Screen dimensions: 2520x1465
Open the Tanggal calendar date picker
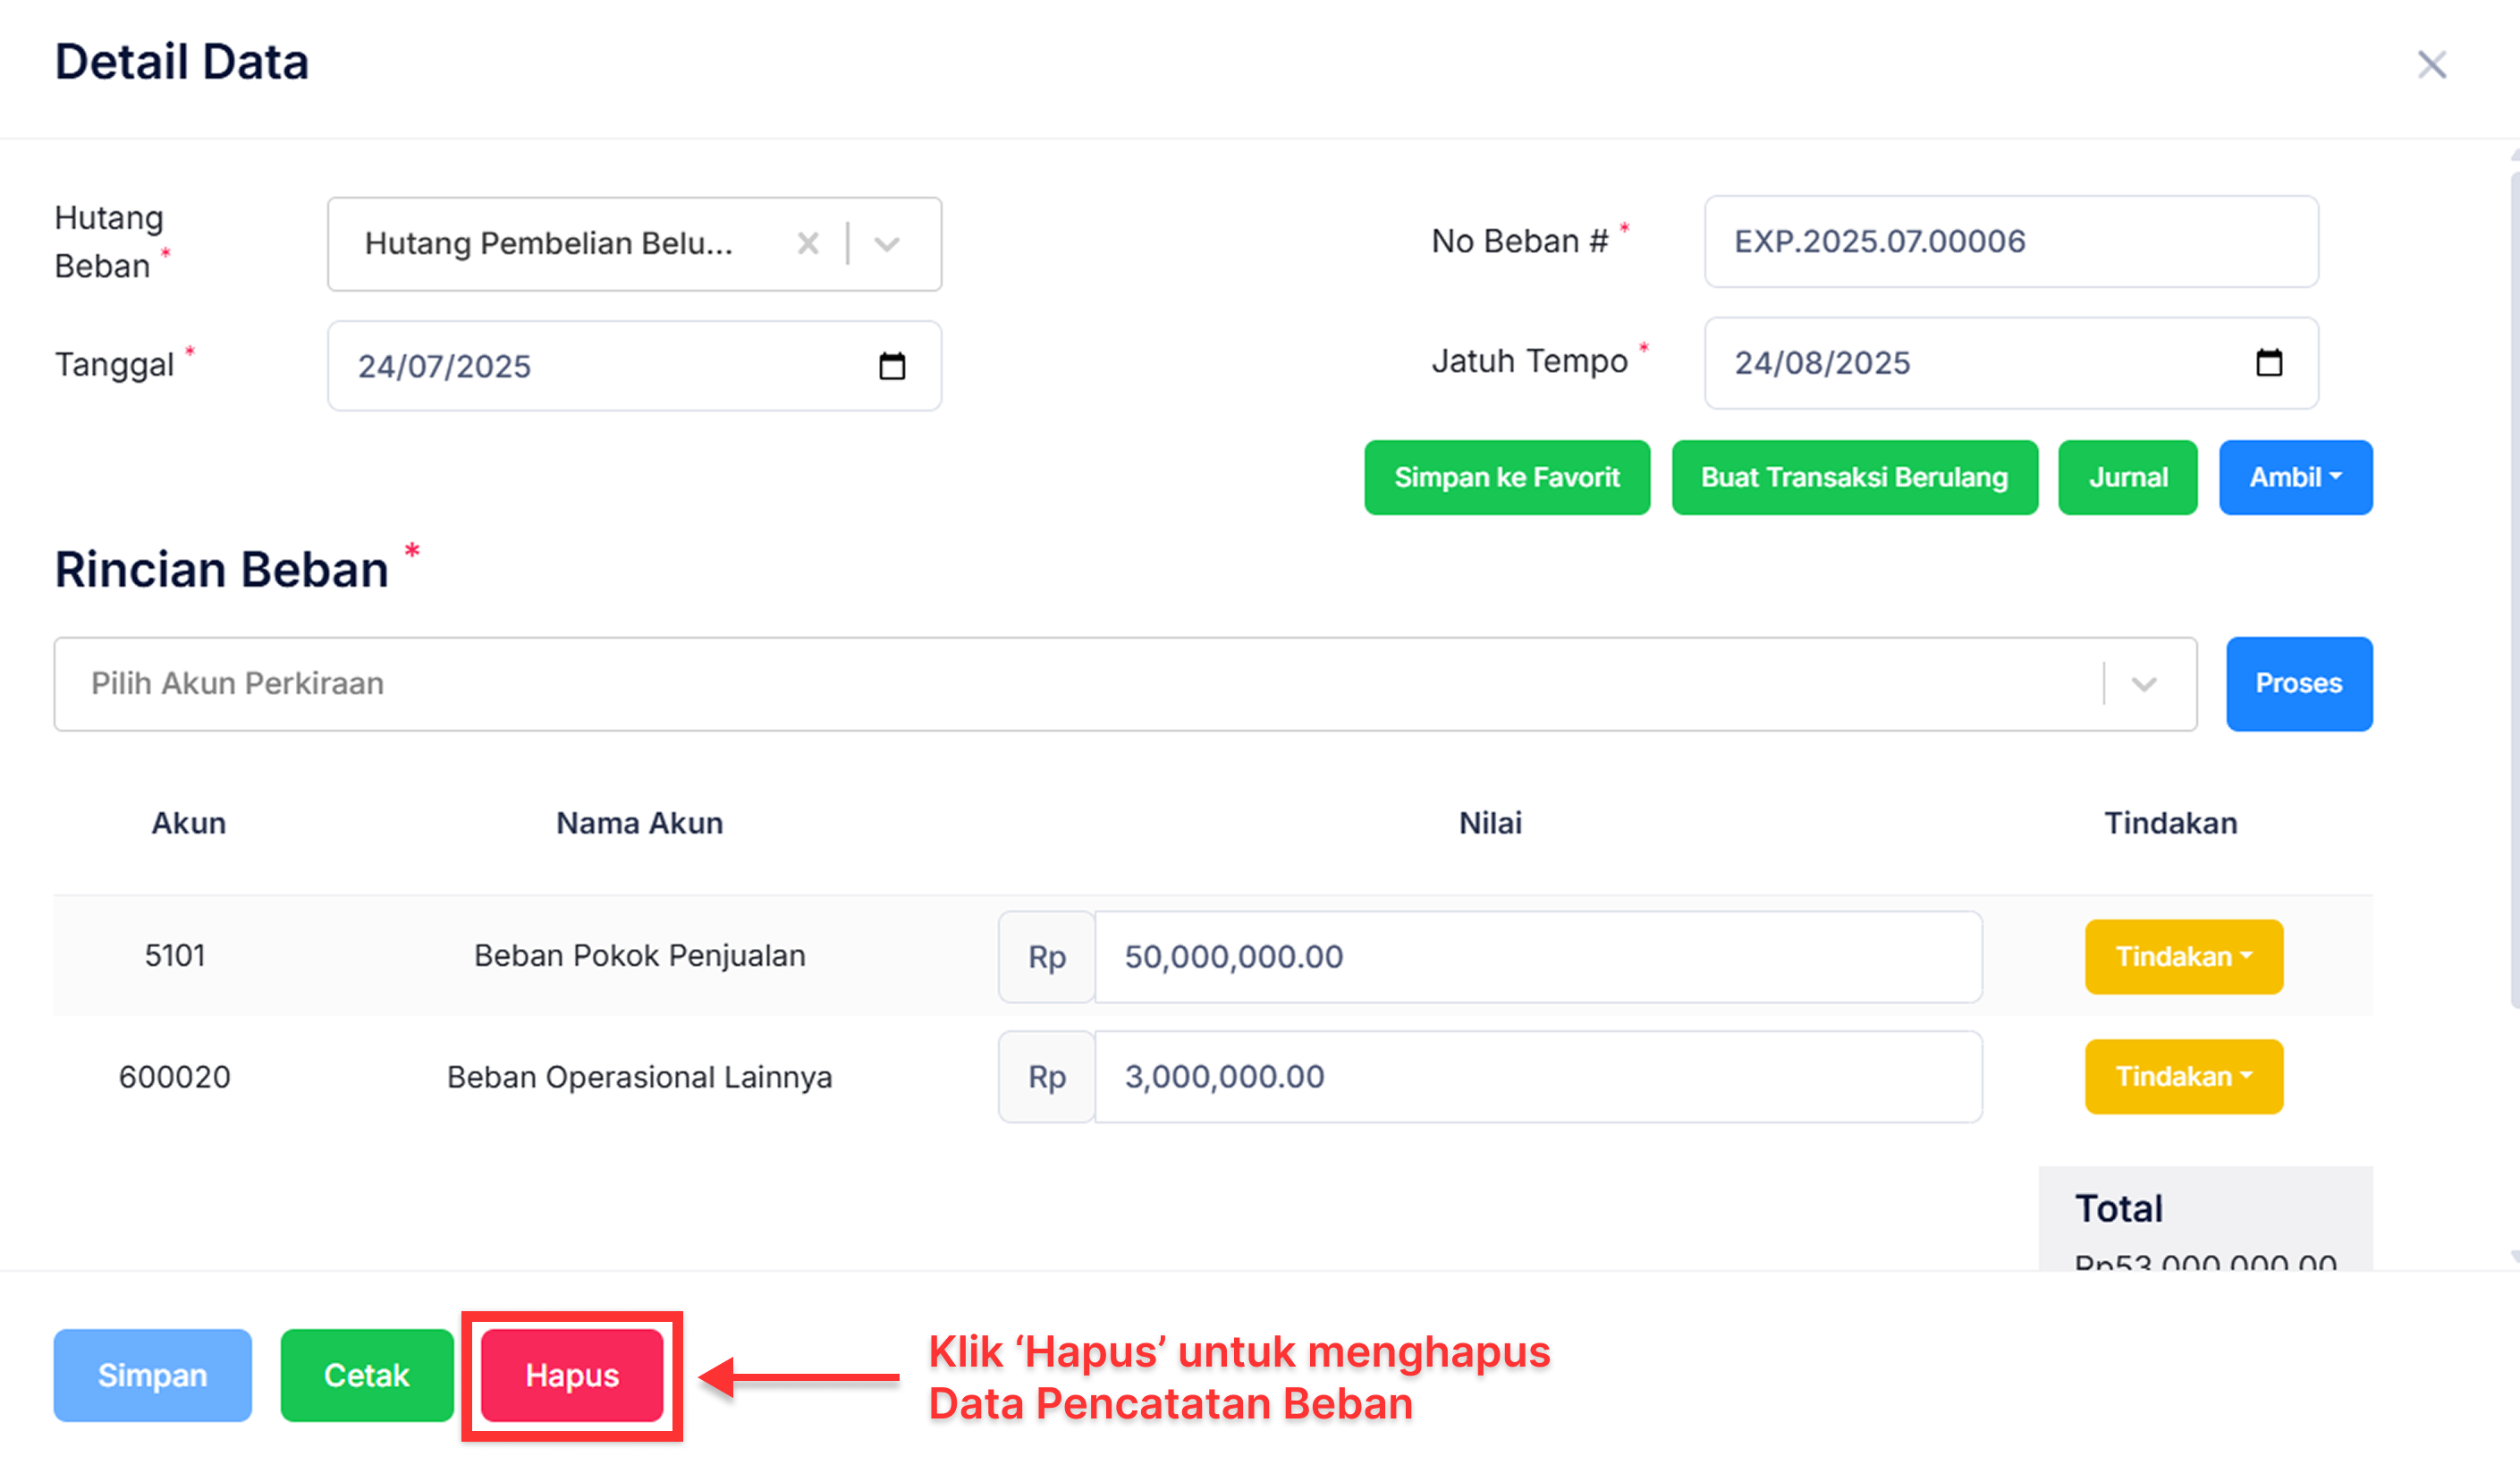pyautogui.click(x=893, y=366)
